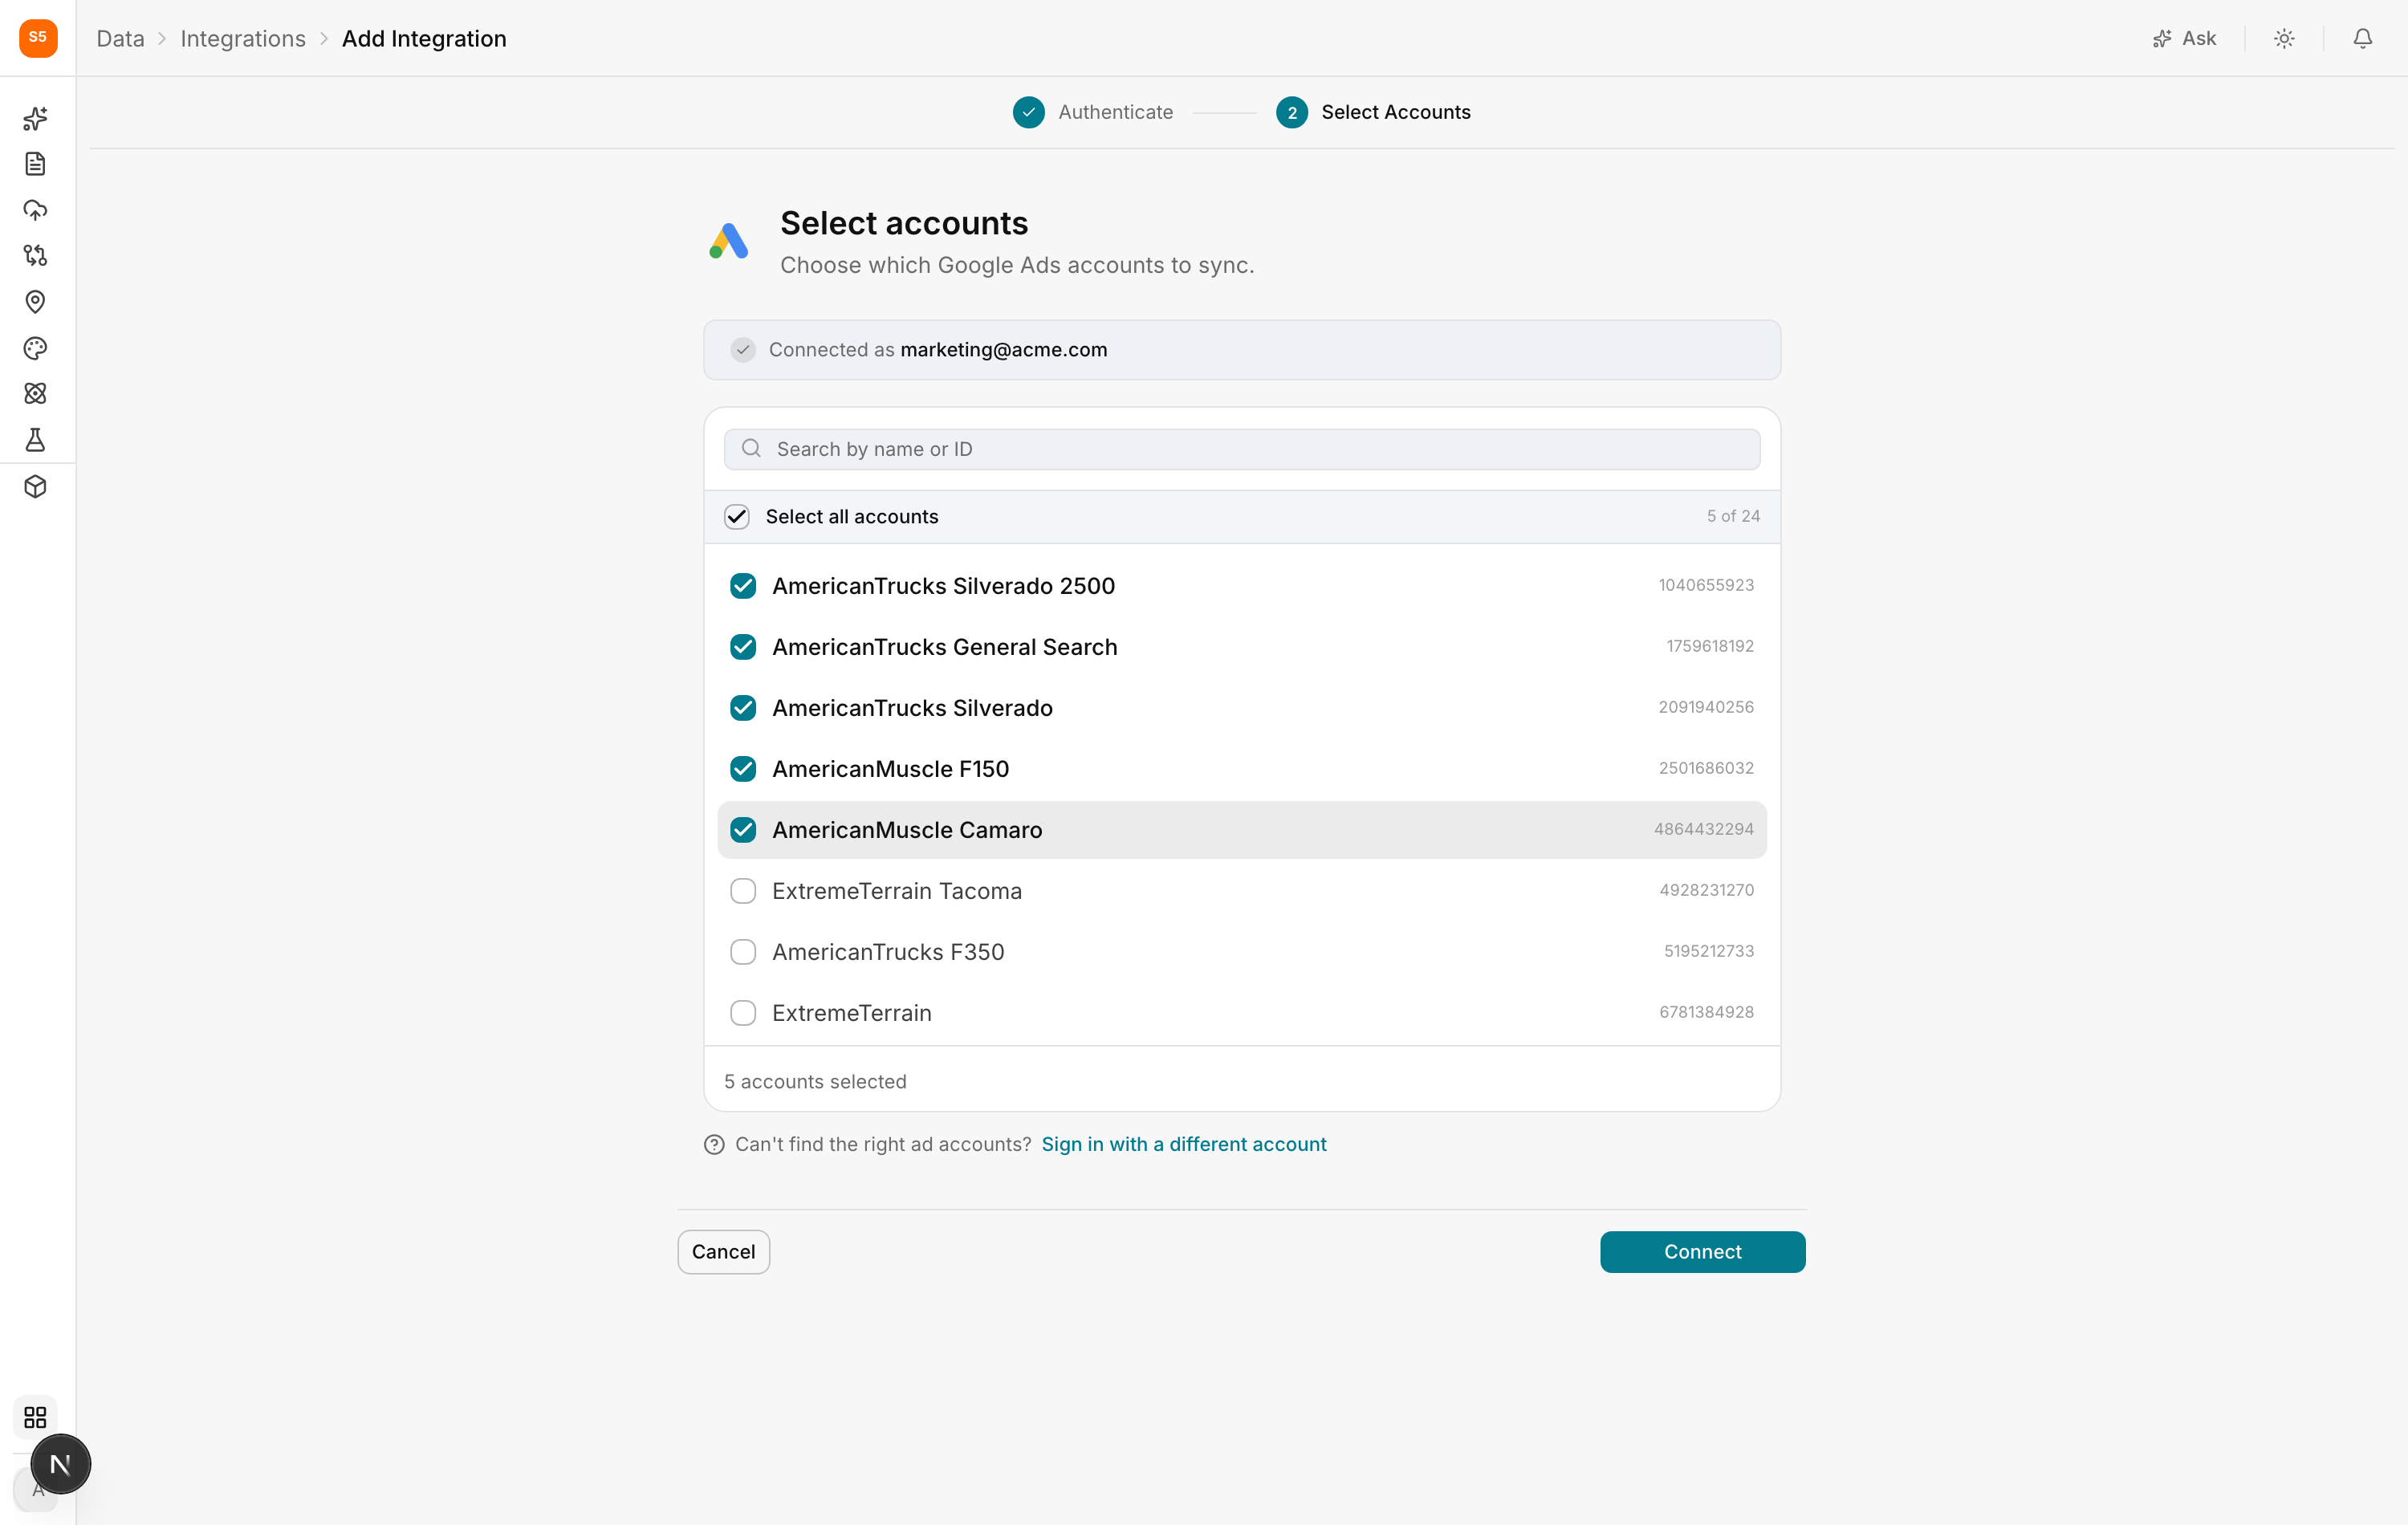Image resolution: width=2408 pixels, height=1525 pixels.
Task: Click marketing@acme.com connected email
Action: [1004, 350]
